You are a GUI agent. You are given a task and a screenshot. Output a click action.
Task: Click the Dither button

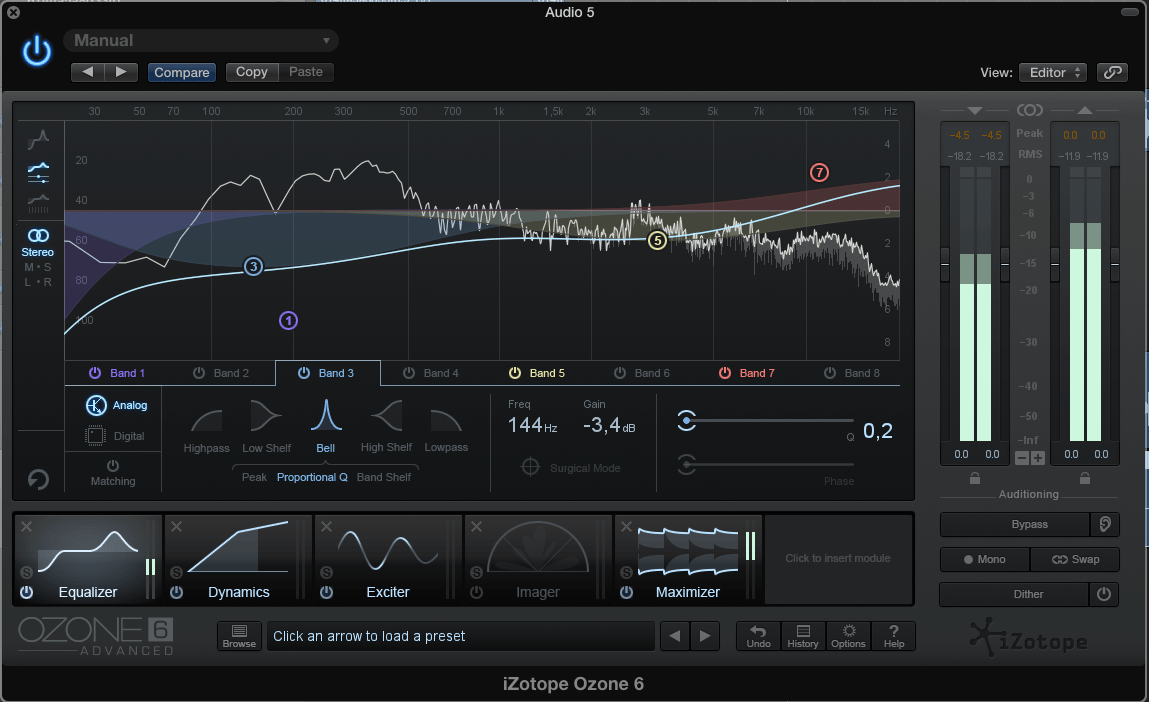coord(1015,594)
